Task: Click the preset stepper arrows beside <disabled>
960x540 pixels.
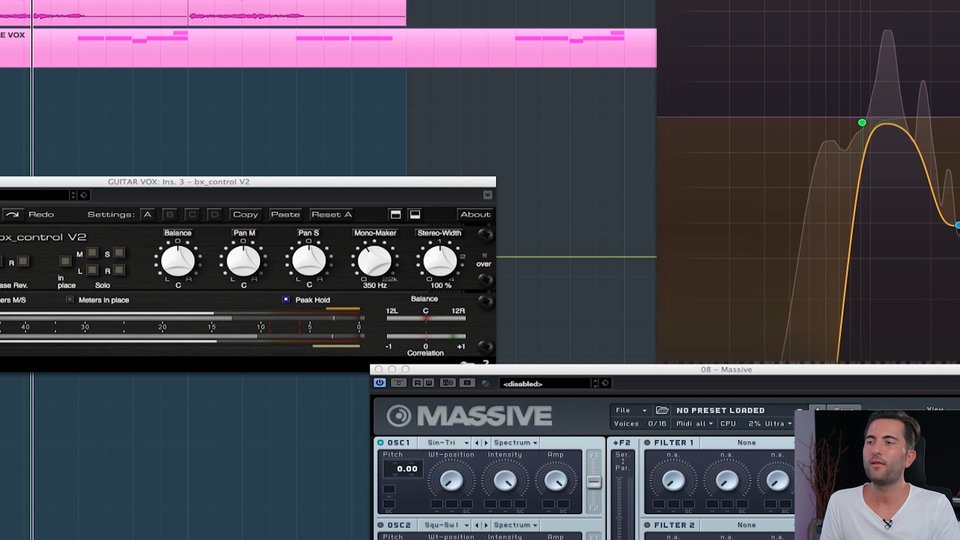Action: (x=594, y=383)
